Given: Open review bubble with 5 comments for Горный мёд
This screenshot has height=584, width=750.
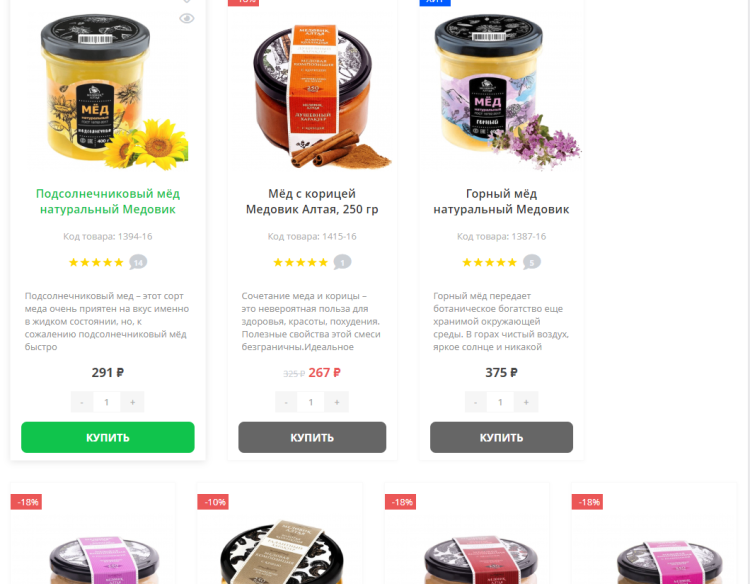Looking at the screenshot, I should [x=531, y=262].
